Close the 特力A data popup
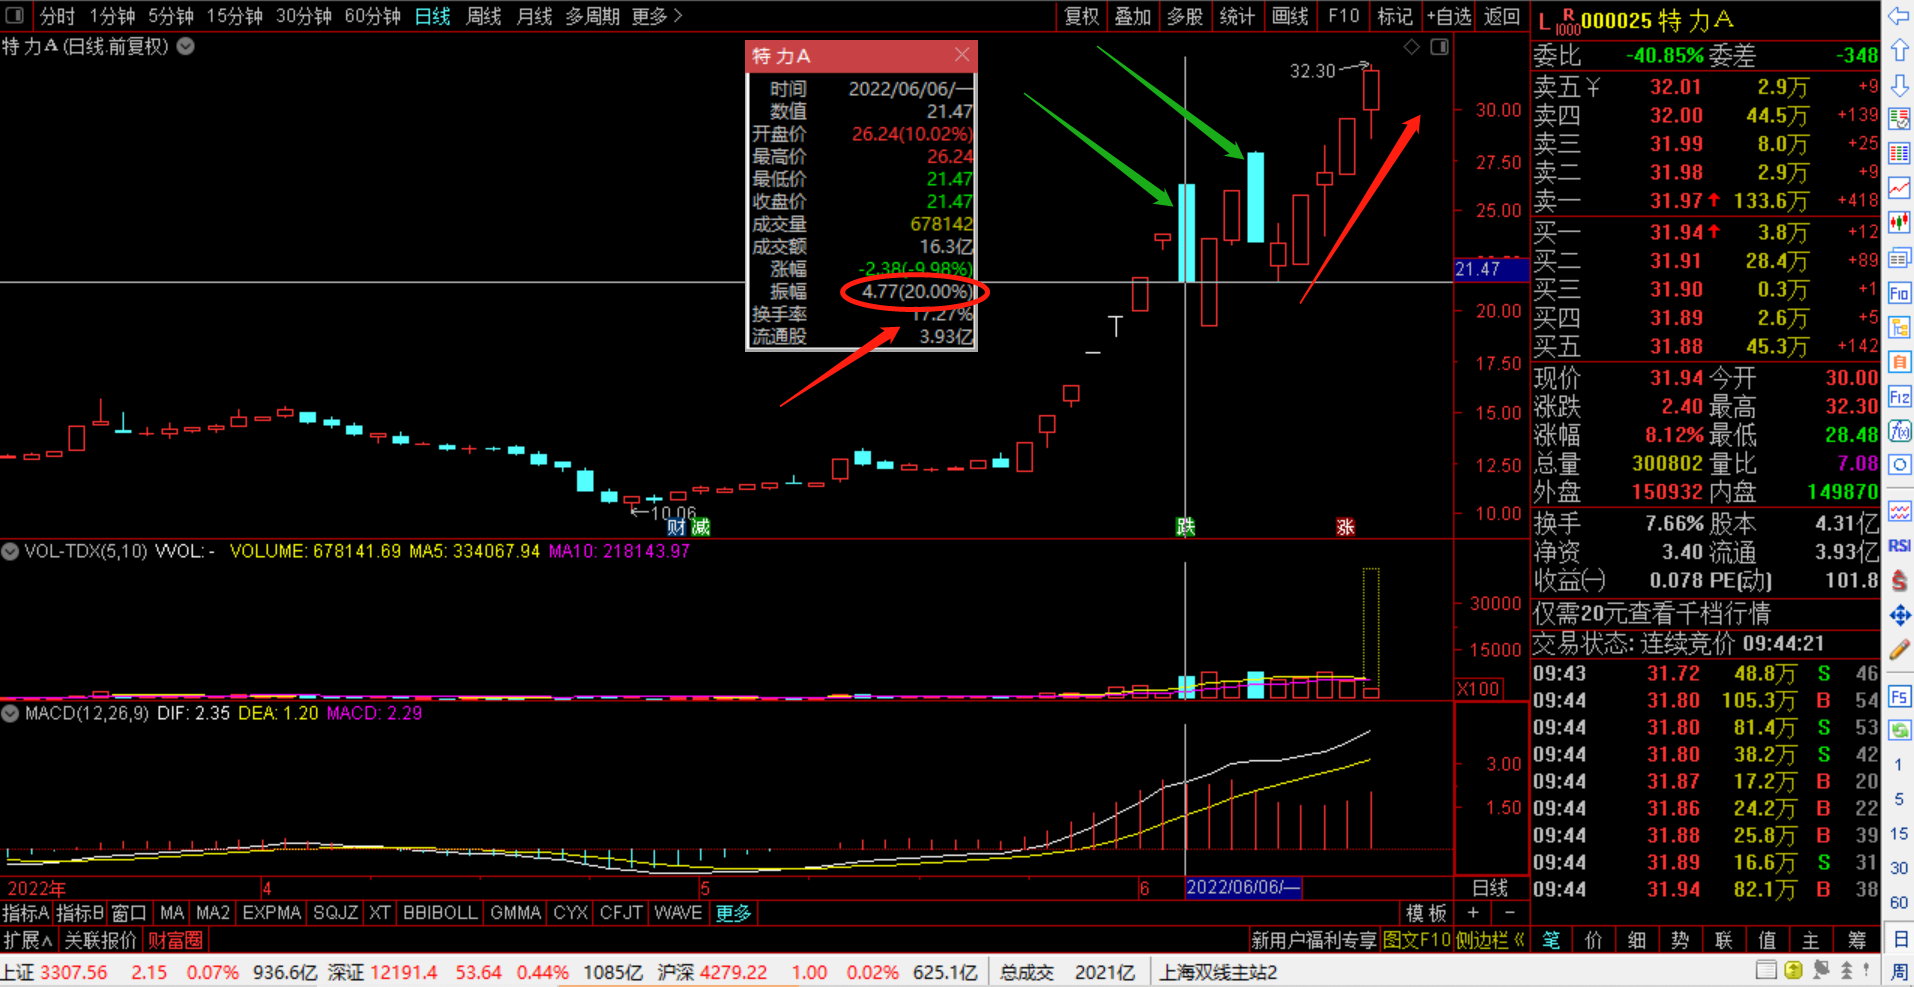The image size is (1914, 987). [962, 55]
